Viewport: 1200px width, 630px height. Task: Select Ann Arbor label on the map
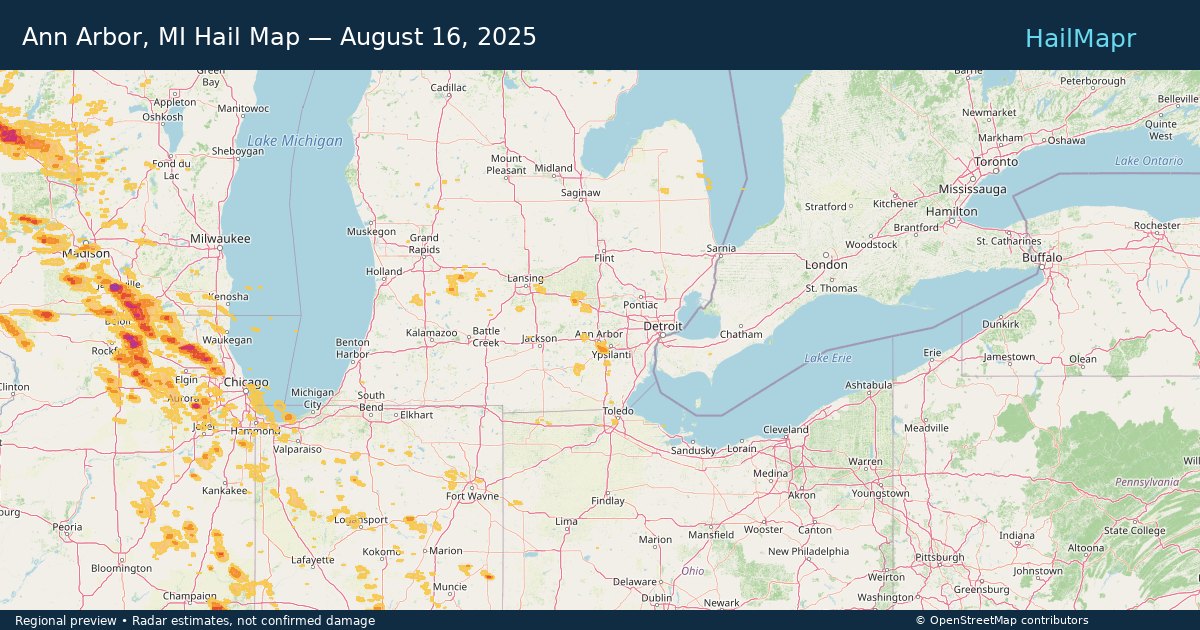[x=599, y=334]
